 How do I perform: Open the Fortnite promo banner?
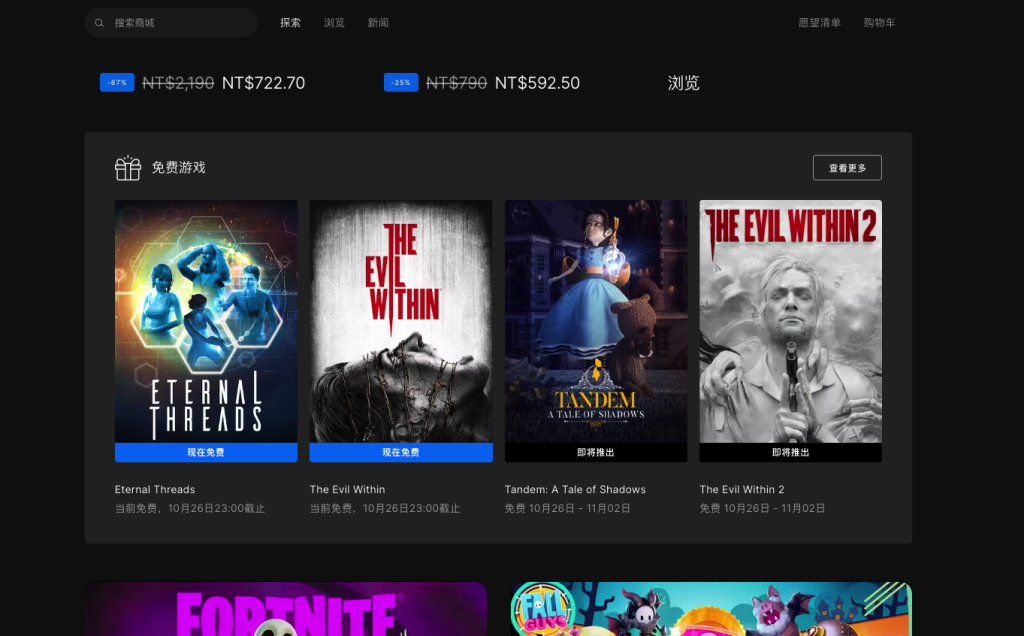[286, 609]
